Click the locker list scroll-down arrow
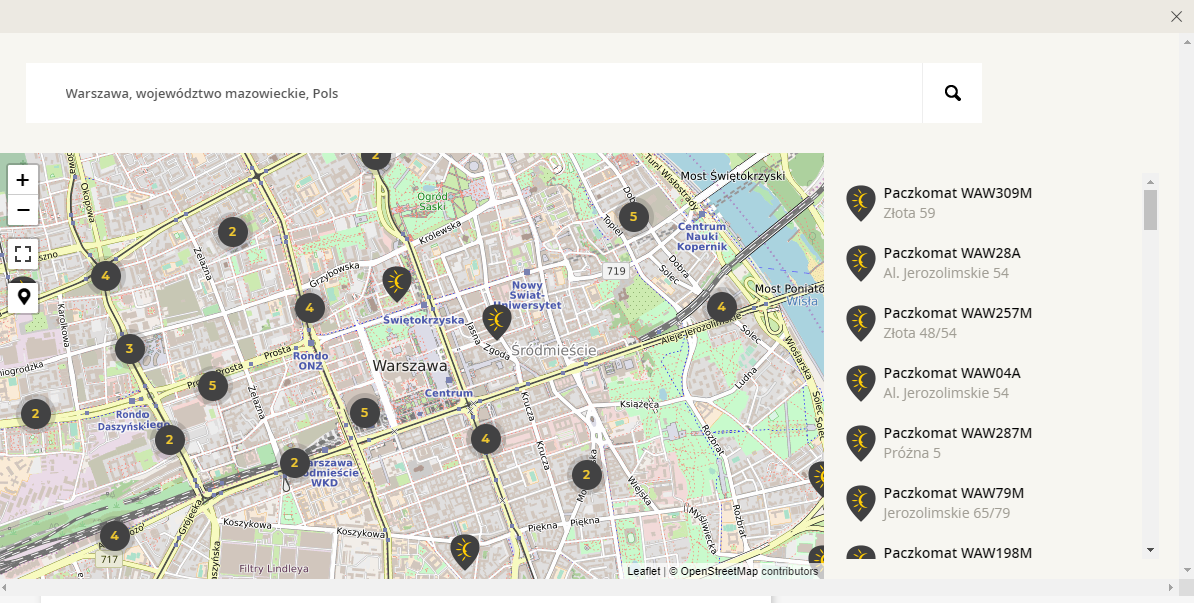This screenshot has height=603, width=1194. coord(1151,550)
